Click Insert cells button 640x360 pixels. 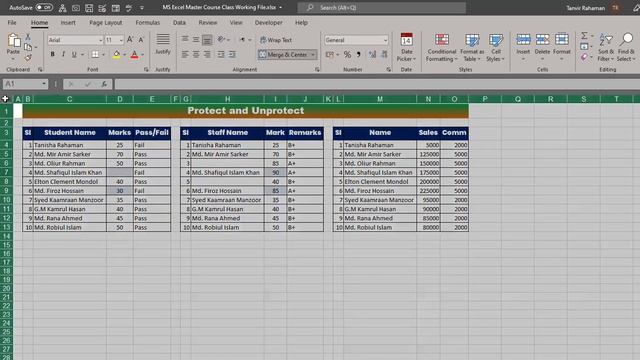click(x=523, y=47)
